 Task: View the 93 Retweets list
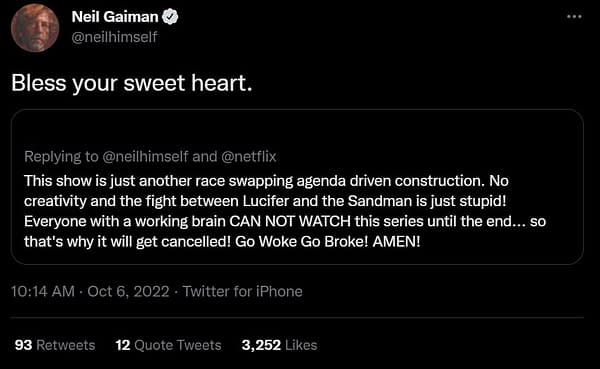coord(55,345)
